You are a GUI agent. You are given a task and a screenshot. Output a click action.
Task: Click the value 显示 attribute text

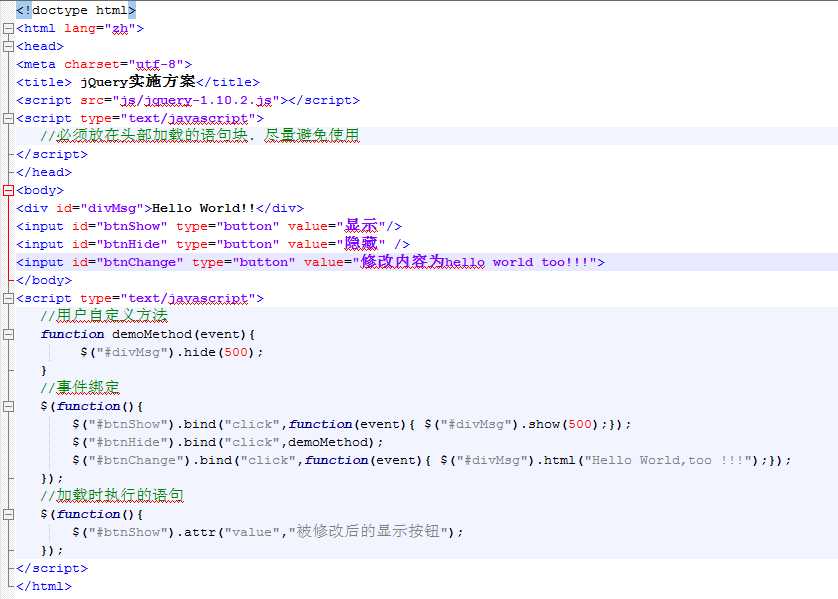coord(362,225)
